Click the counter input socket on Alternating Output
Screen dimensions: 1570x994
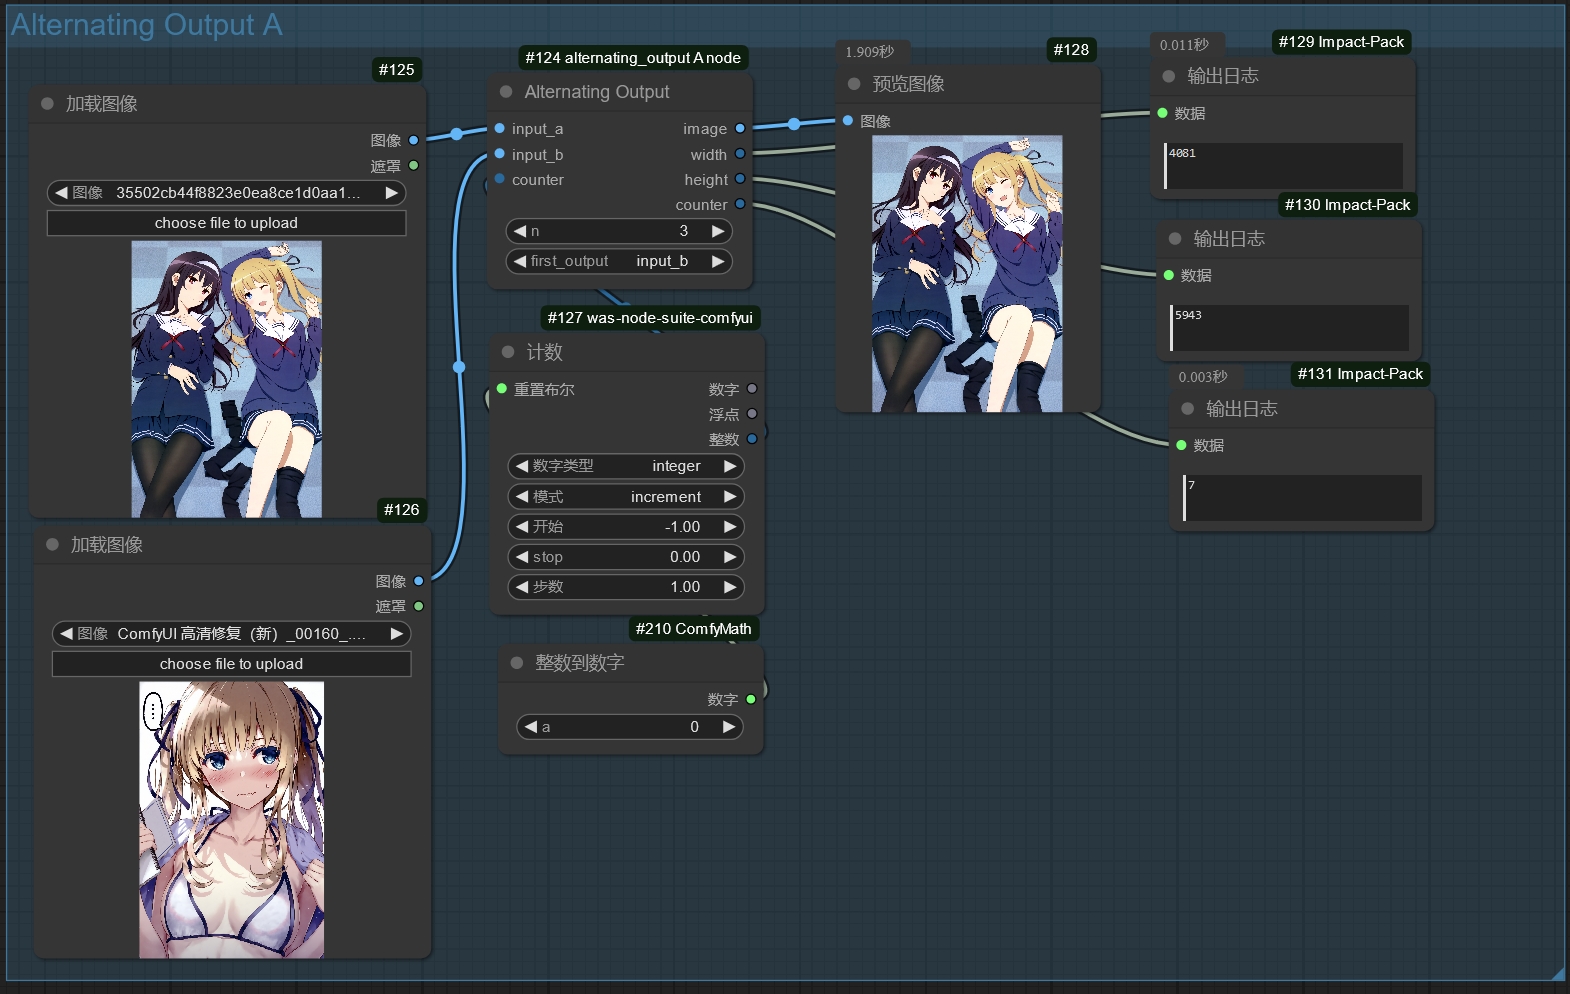pyautogui.click(x=500, y=179)
